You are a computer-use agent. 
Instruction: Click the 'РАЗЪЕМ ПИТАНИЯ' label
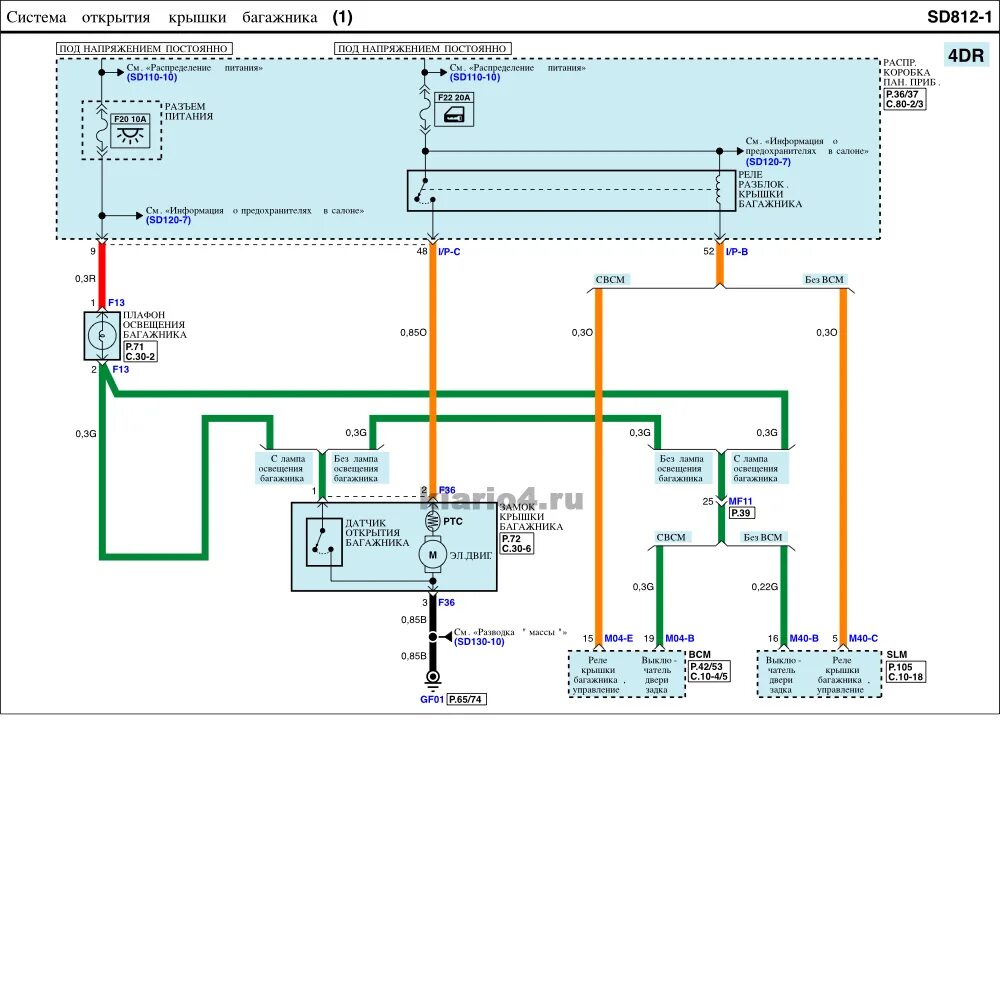pos(189,112)
